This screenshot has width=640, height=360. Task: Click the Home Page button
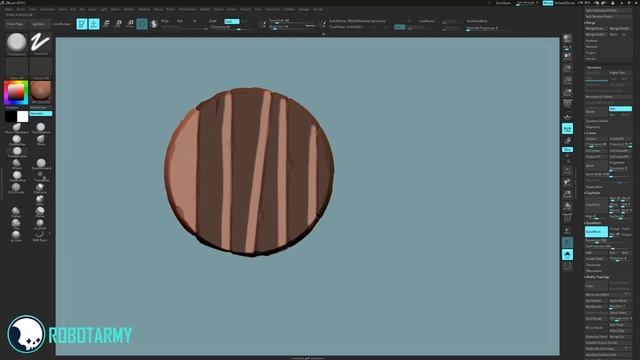pos(15,24)
